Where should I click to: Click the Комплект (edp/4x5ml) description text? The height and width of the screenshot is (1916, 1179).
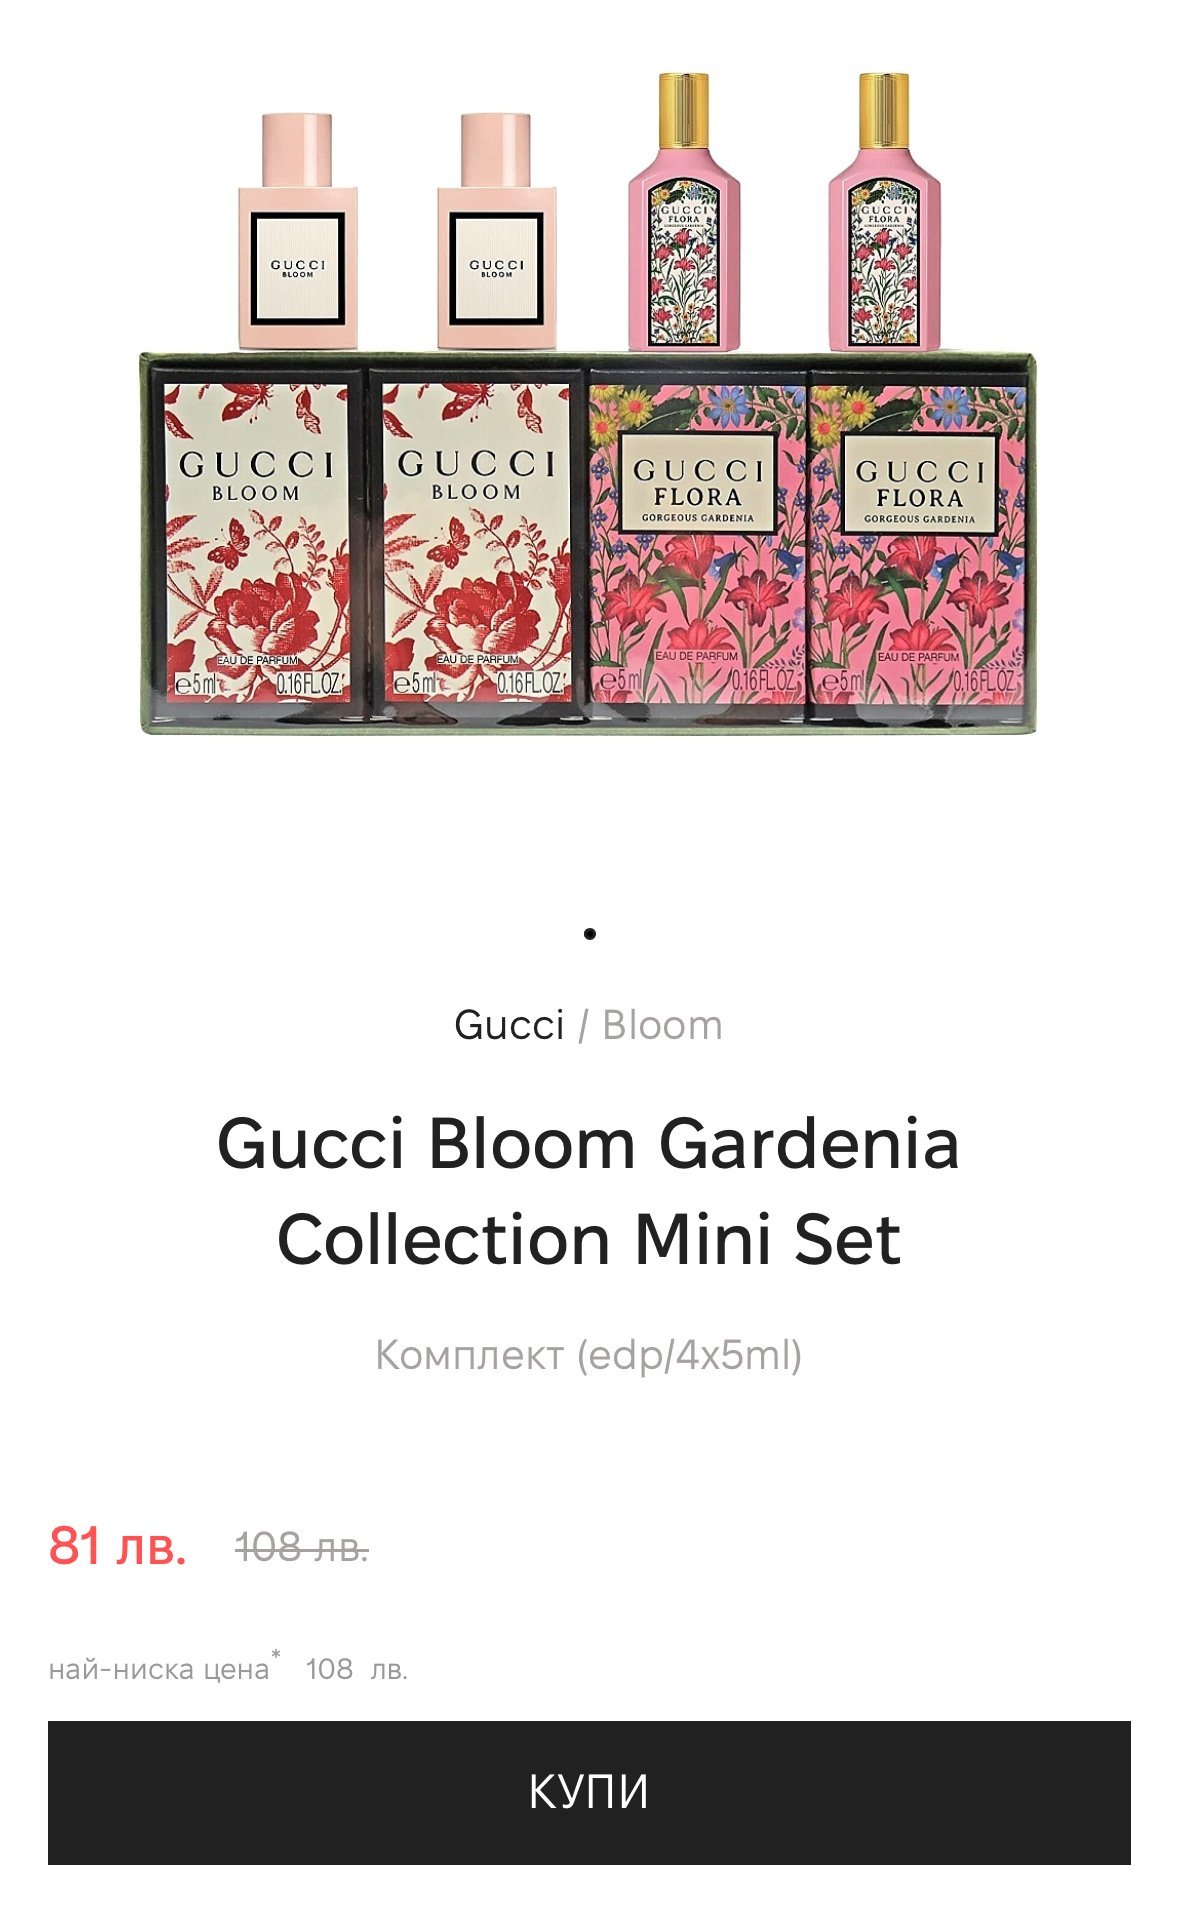(x=589, y=1355)
